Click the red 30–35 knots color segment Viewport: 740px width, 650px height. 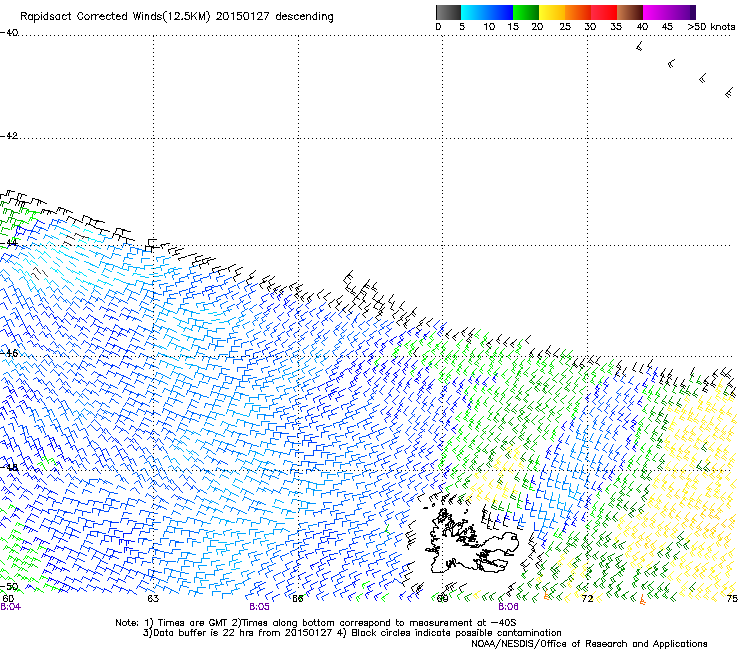[604, 12]
